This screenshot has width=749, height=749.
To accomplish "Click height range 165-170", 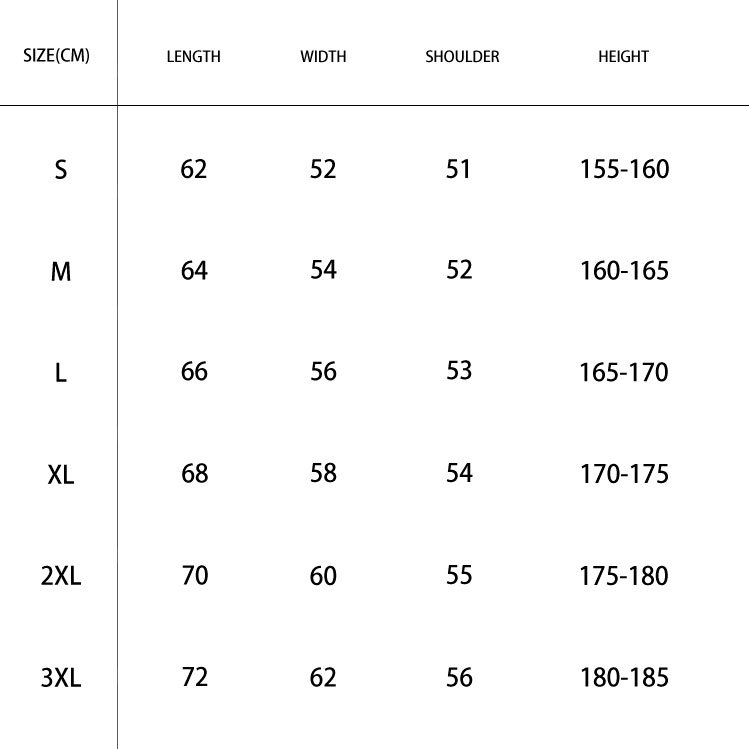I will tap(624, 373).
